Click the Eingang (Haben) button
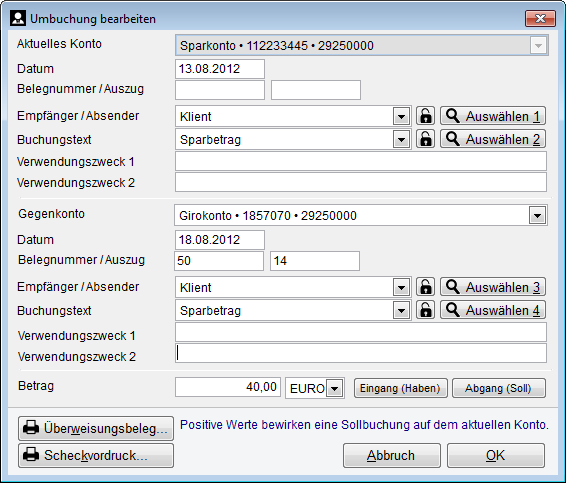This screenshot has width=566, height=483. [401, 388]
